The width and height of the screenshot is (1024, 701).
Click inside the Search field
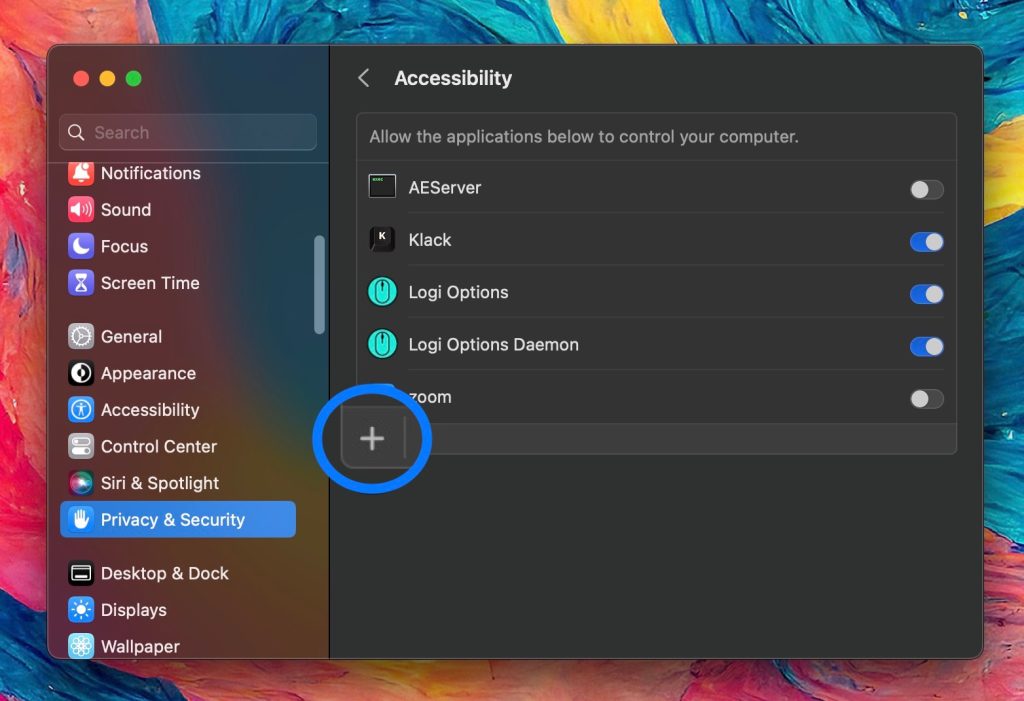[187, 132]
